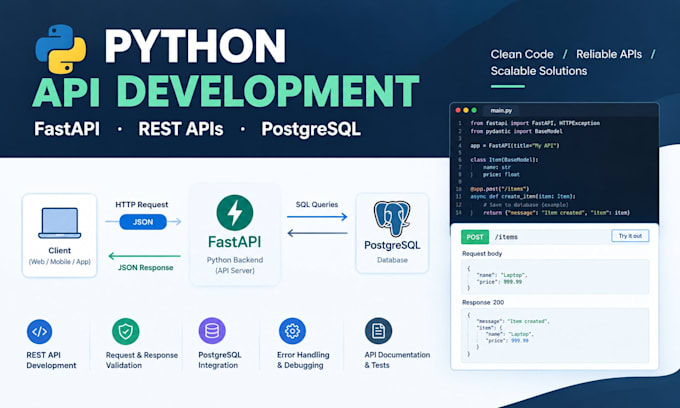
Task: Click the REST API Development code icon
Action: [x=39, y=332]
